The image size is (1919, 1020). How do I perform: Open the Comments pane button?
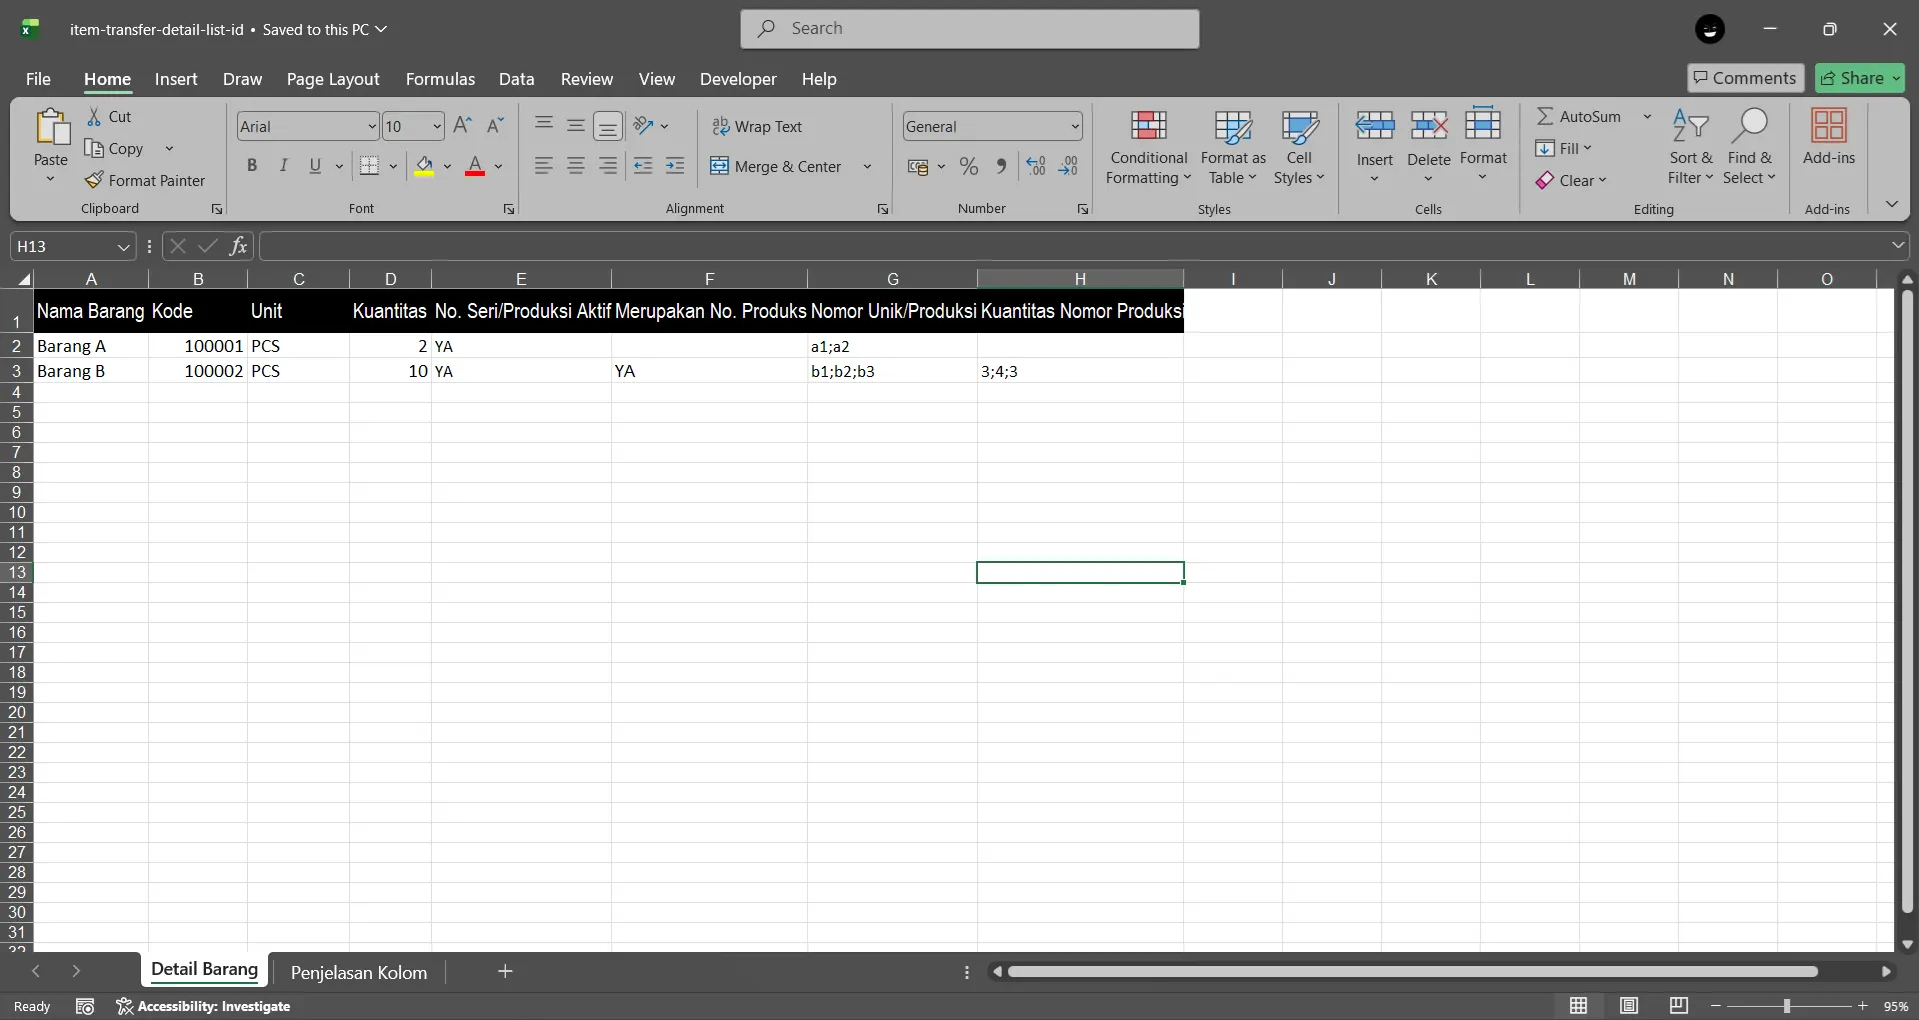pos(1745,78)
